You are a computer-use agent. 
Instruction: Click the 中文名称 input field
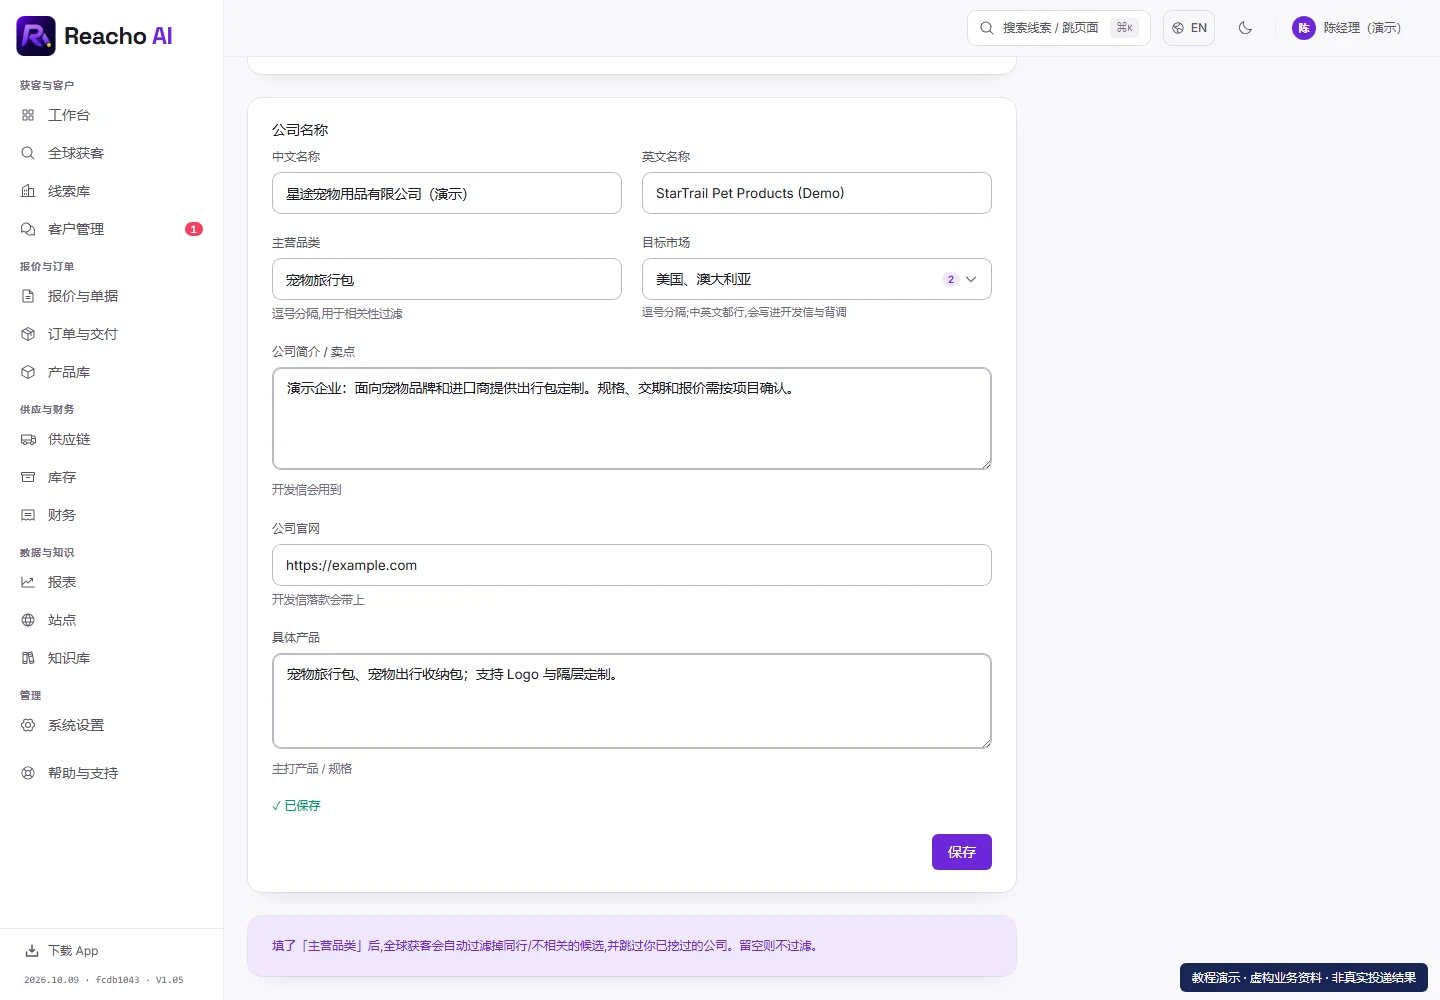tap(447, 193)
